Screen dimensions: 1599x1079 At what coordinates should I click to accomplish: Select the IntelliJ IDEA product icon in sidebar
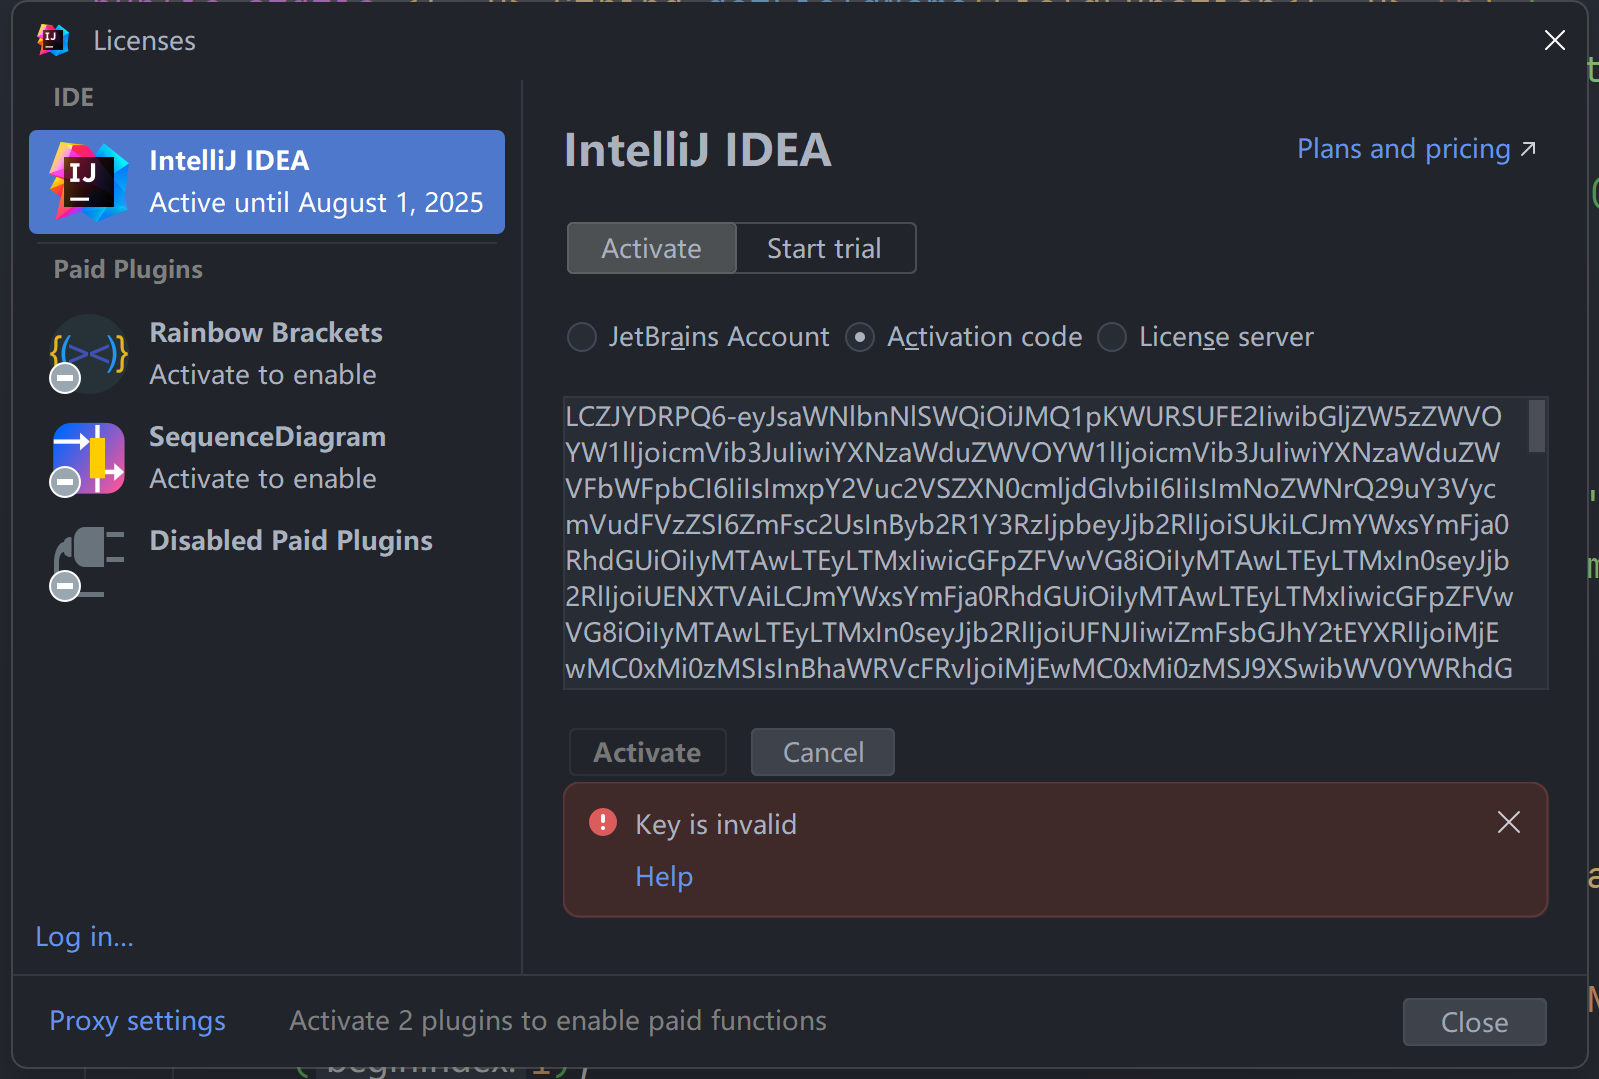(89, 181)
